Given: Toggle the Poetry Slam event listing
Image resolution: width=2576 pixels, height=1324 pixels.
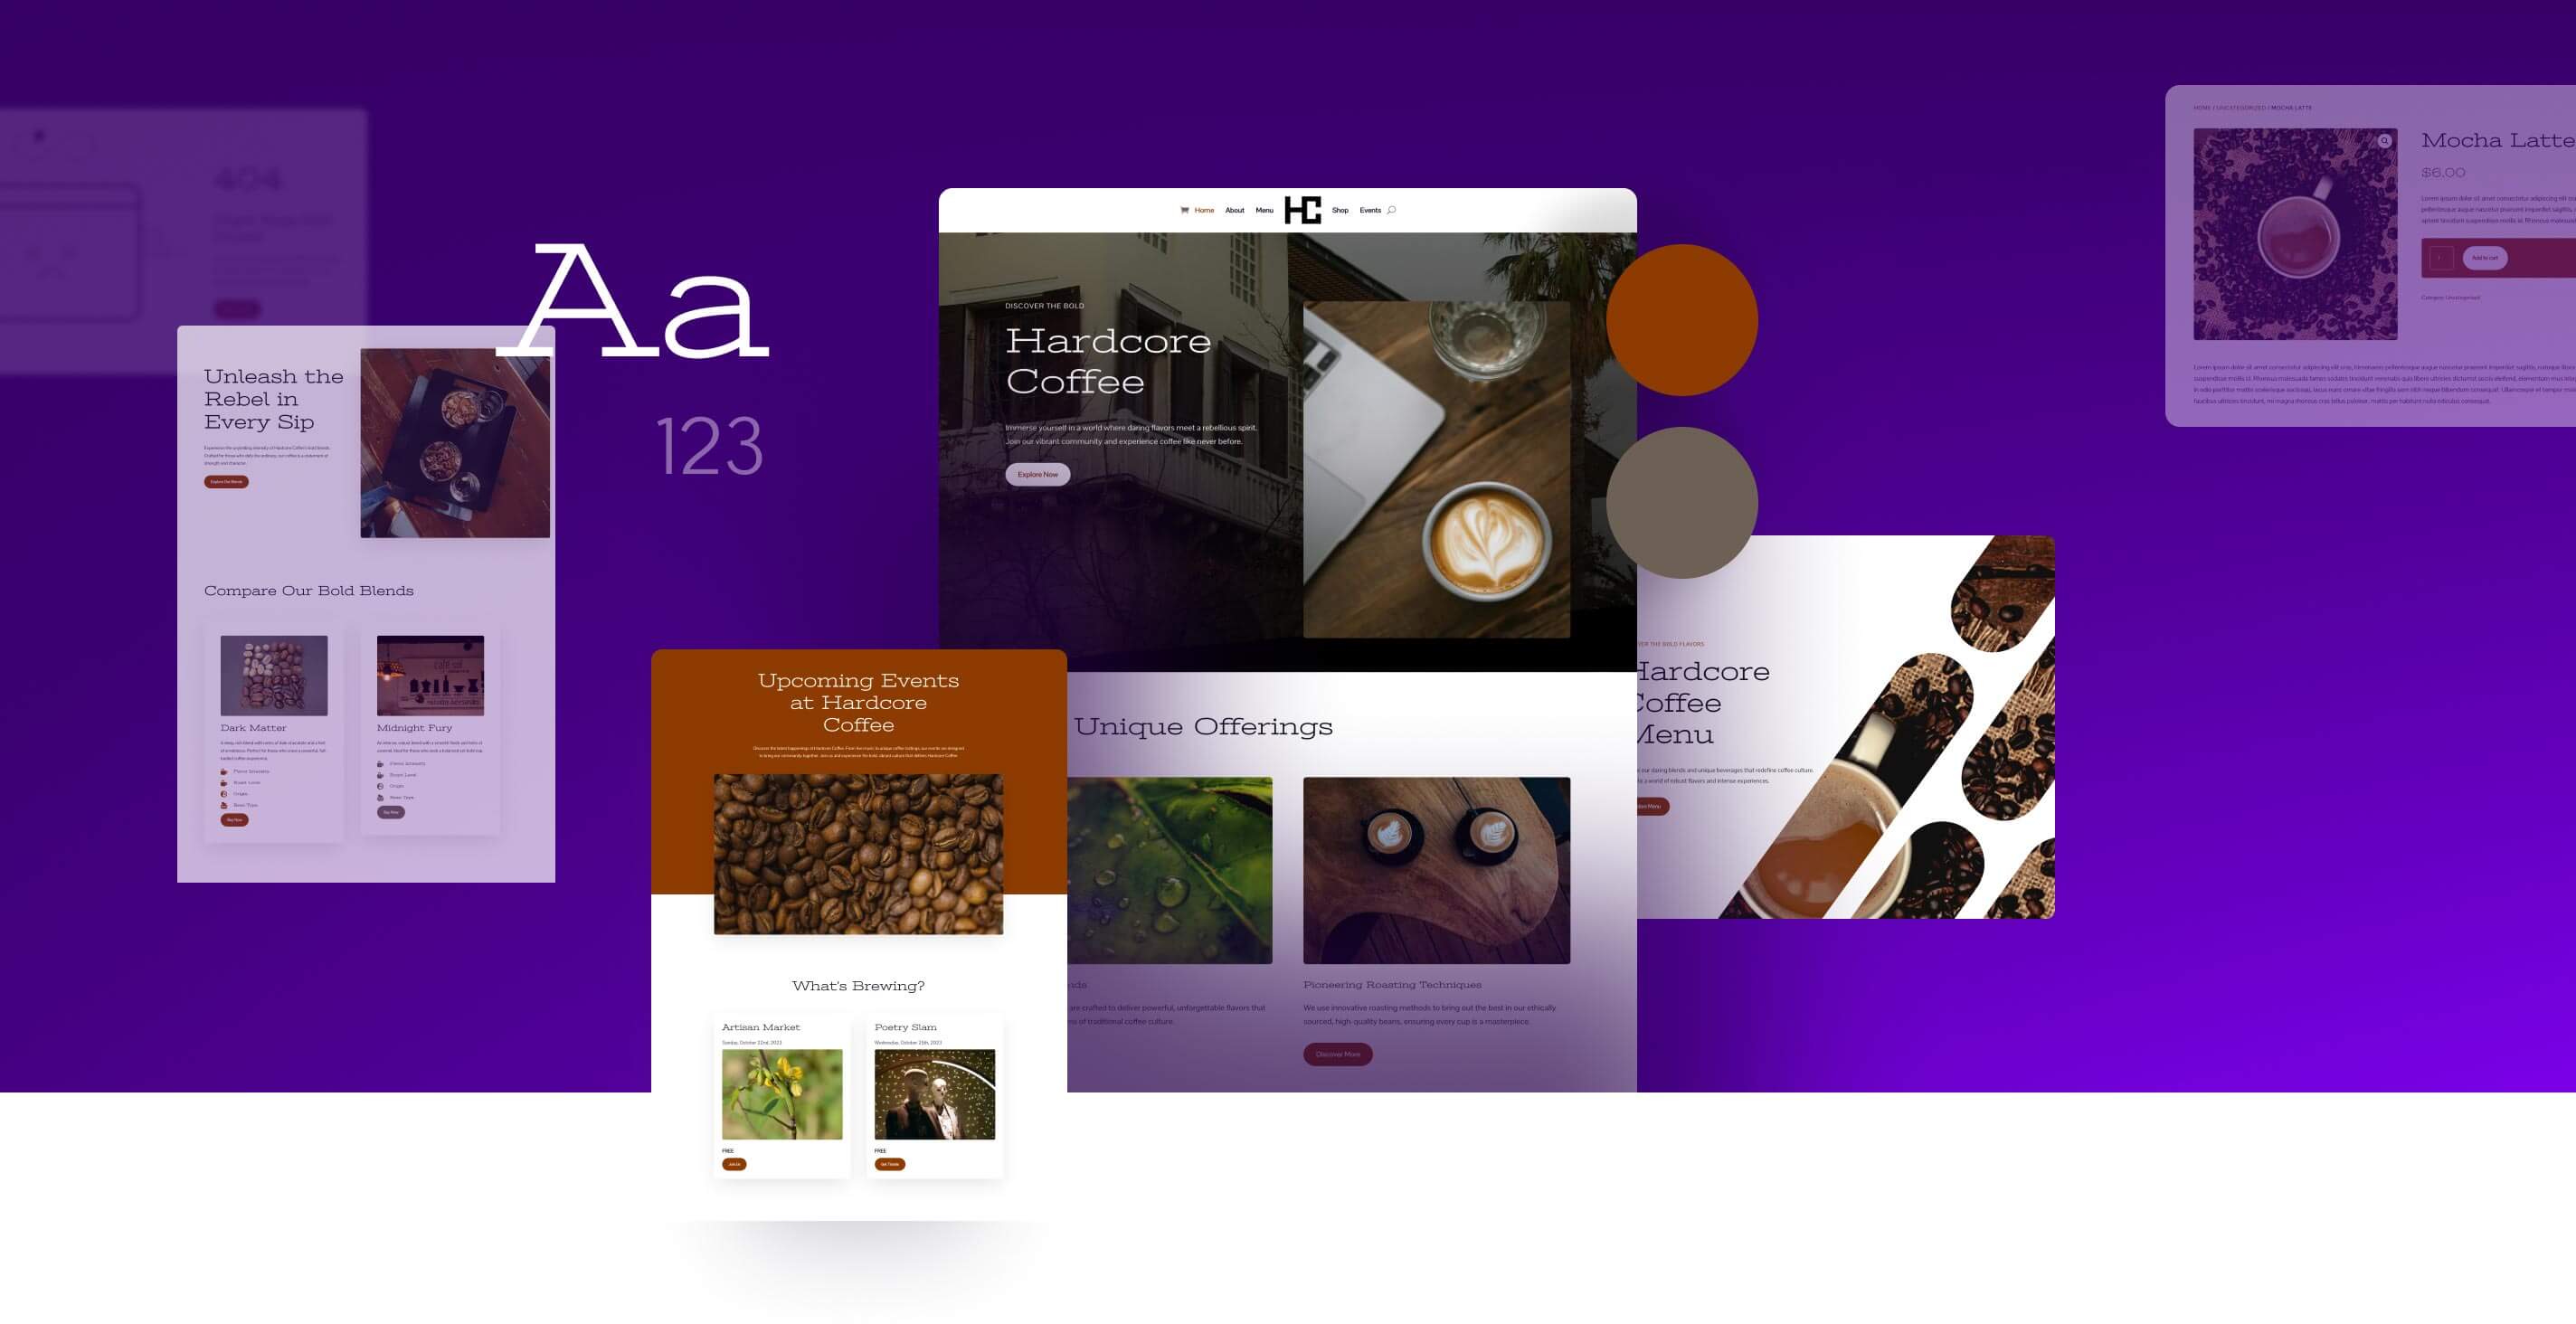Looking at the screenshot, I should (x=906, y=1026).
